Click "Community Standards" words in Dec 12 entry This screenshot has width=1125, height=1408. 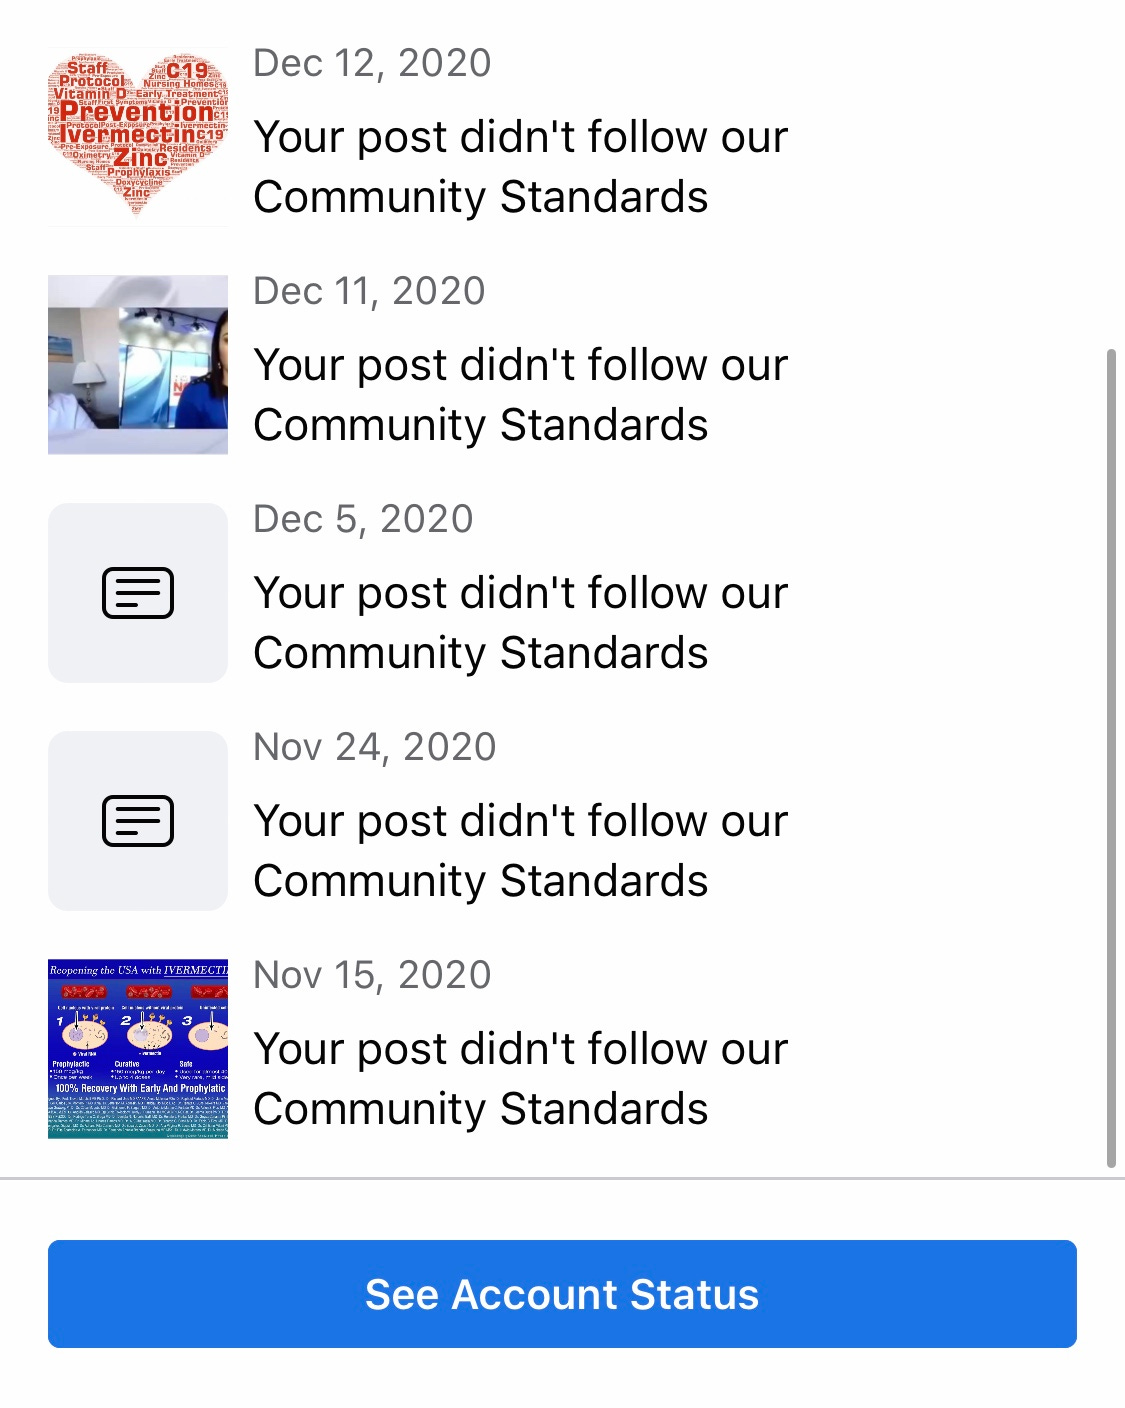(481, 197)
